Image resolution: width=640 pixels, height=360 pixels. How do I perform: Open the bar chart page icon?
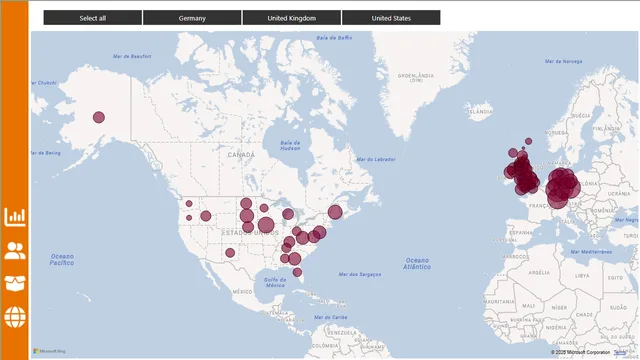pos(15,217)
